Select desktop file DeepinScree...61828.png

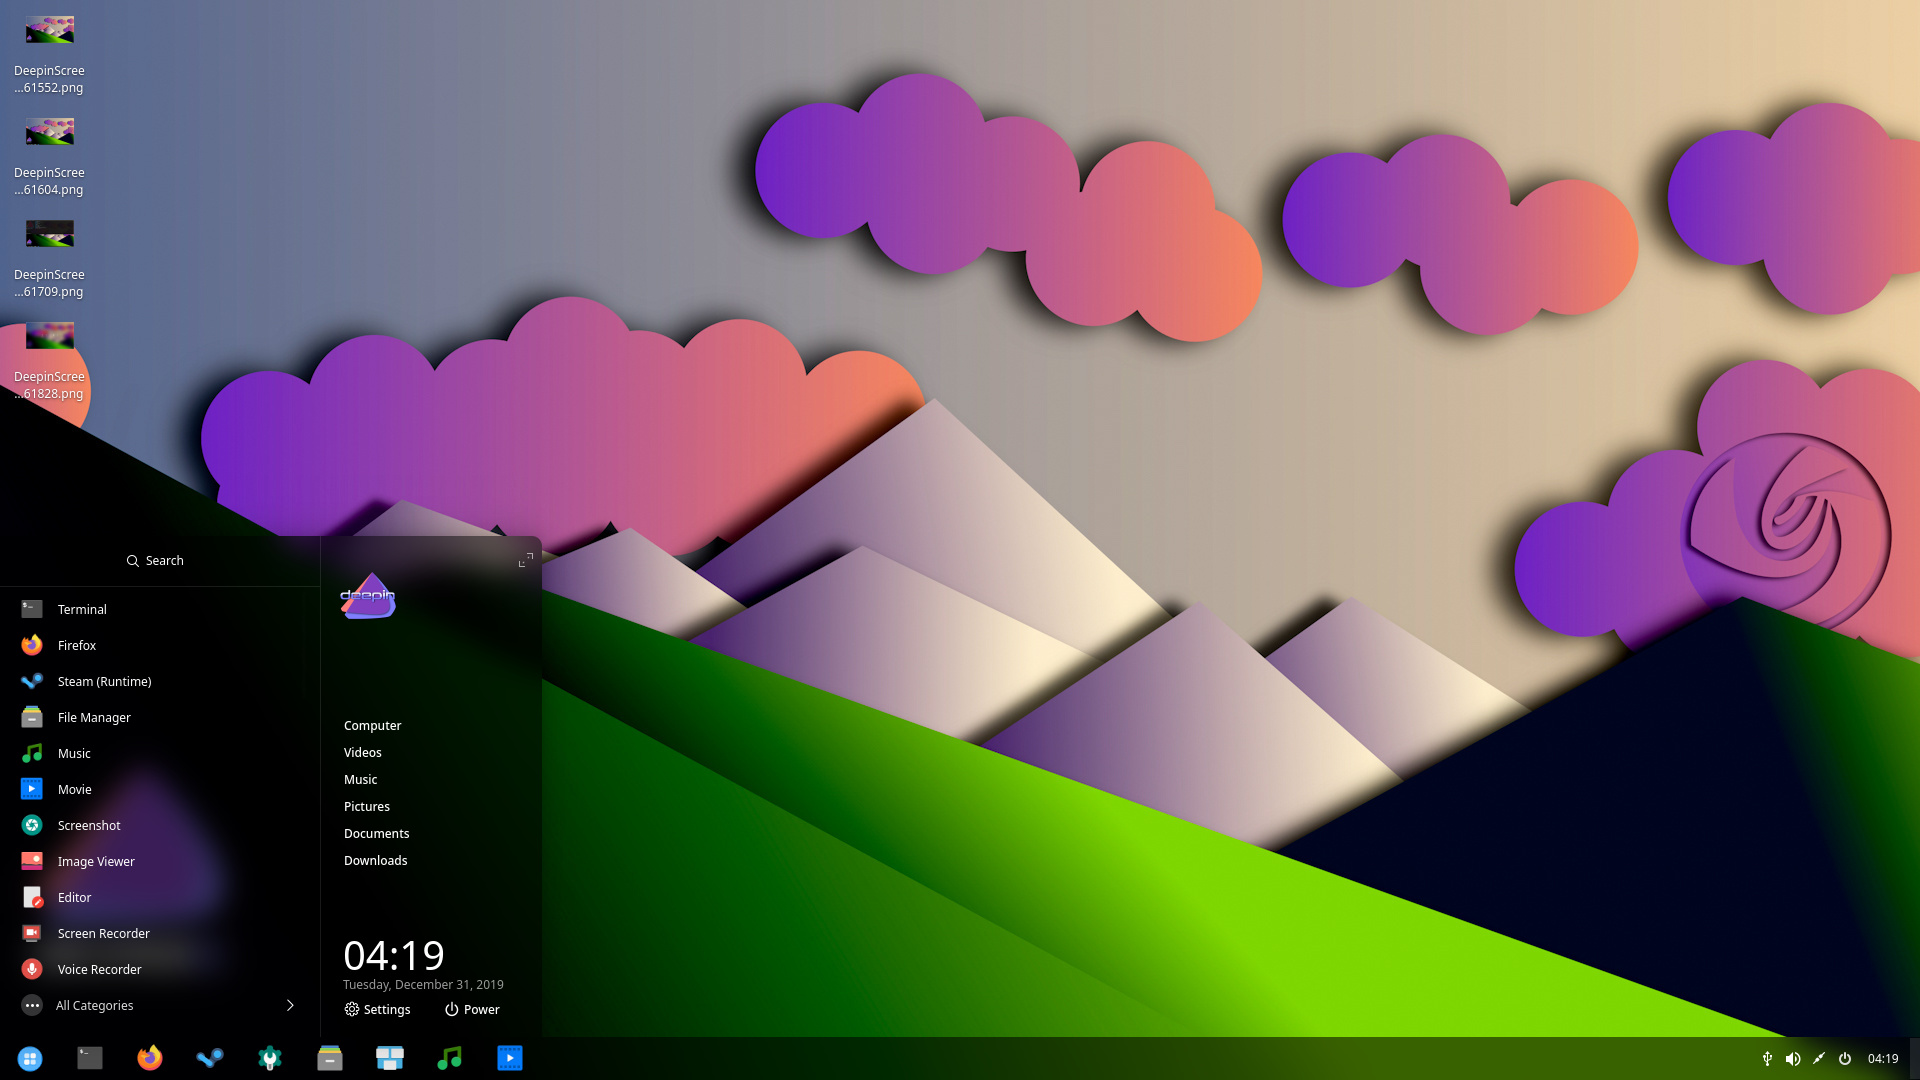point(49,361)
